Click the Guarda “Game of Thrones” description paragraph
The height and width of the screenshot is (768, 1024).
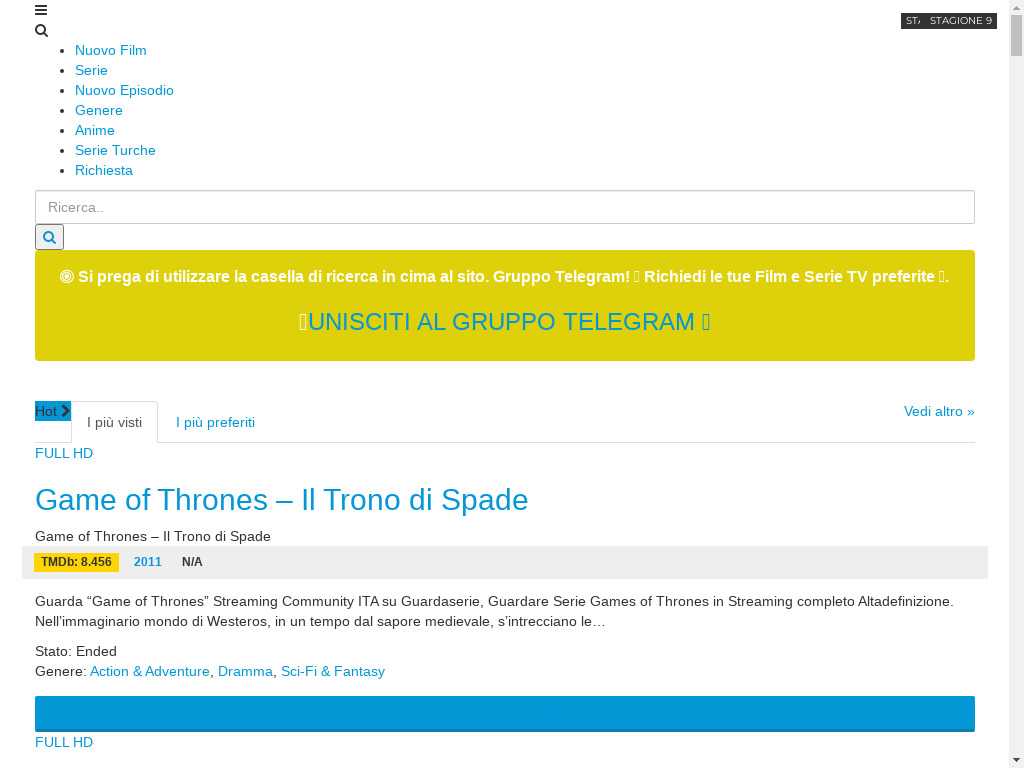[494, 611]
